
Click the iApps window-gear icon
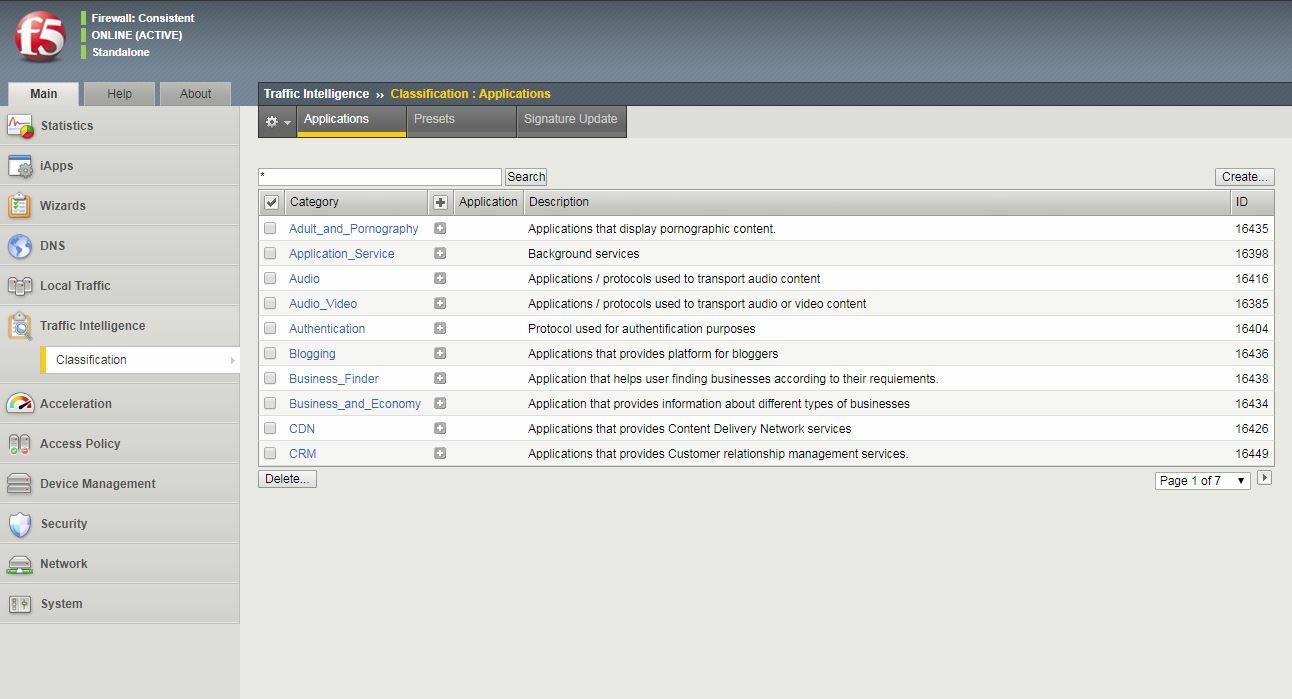20,166
